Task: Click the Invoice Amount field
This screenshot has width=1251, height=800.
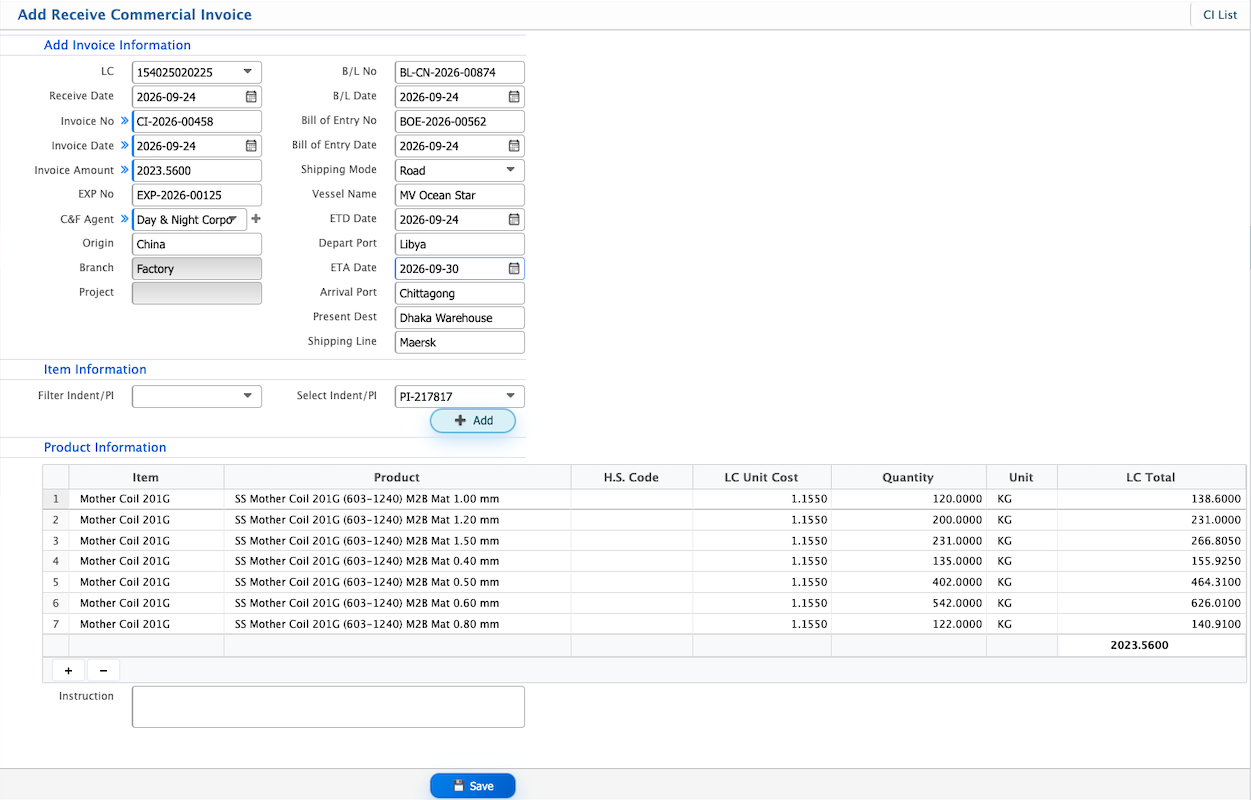Action: pos(197,170)
